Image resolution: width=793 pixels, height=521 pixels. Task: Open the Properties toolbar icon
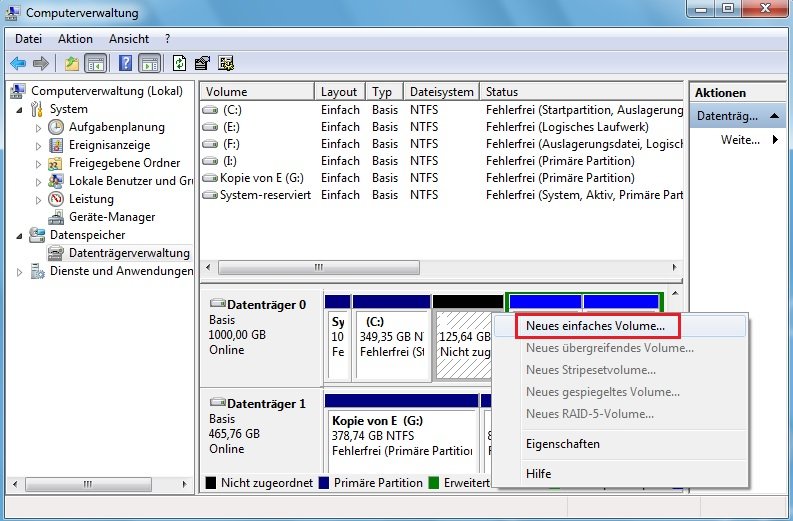(202, 63)
